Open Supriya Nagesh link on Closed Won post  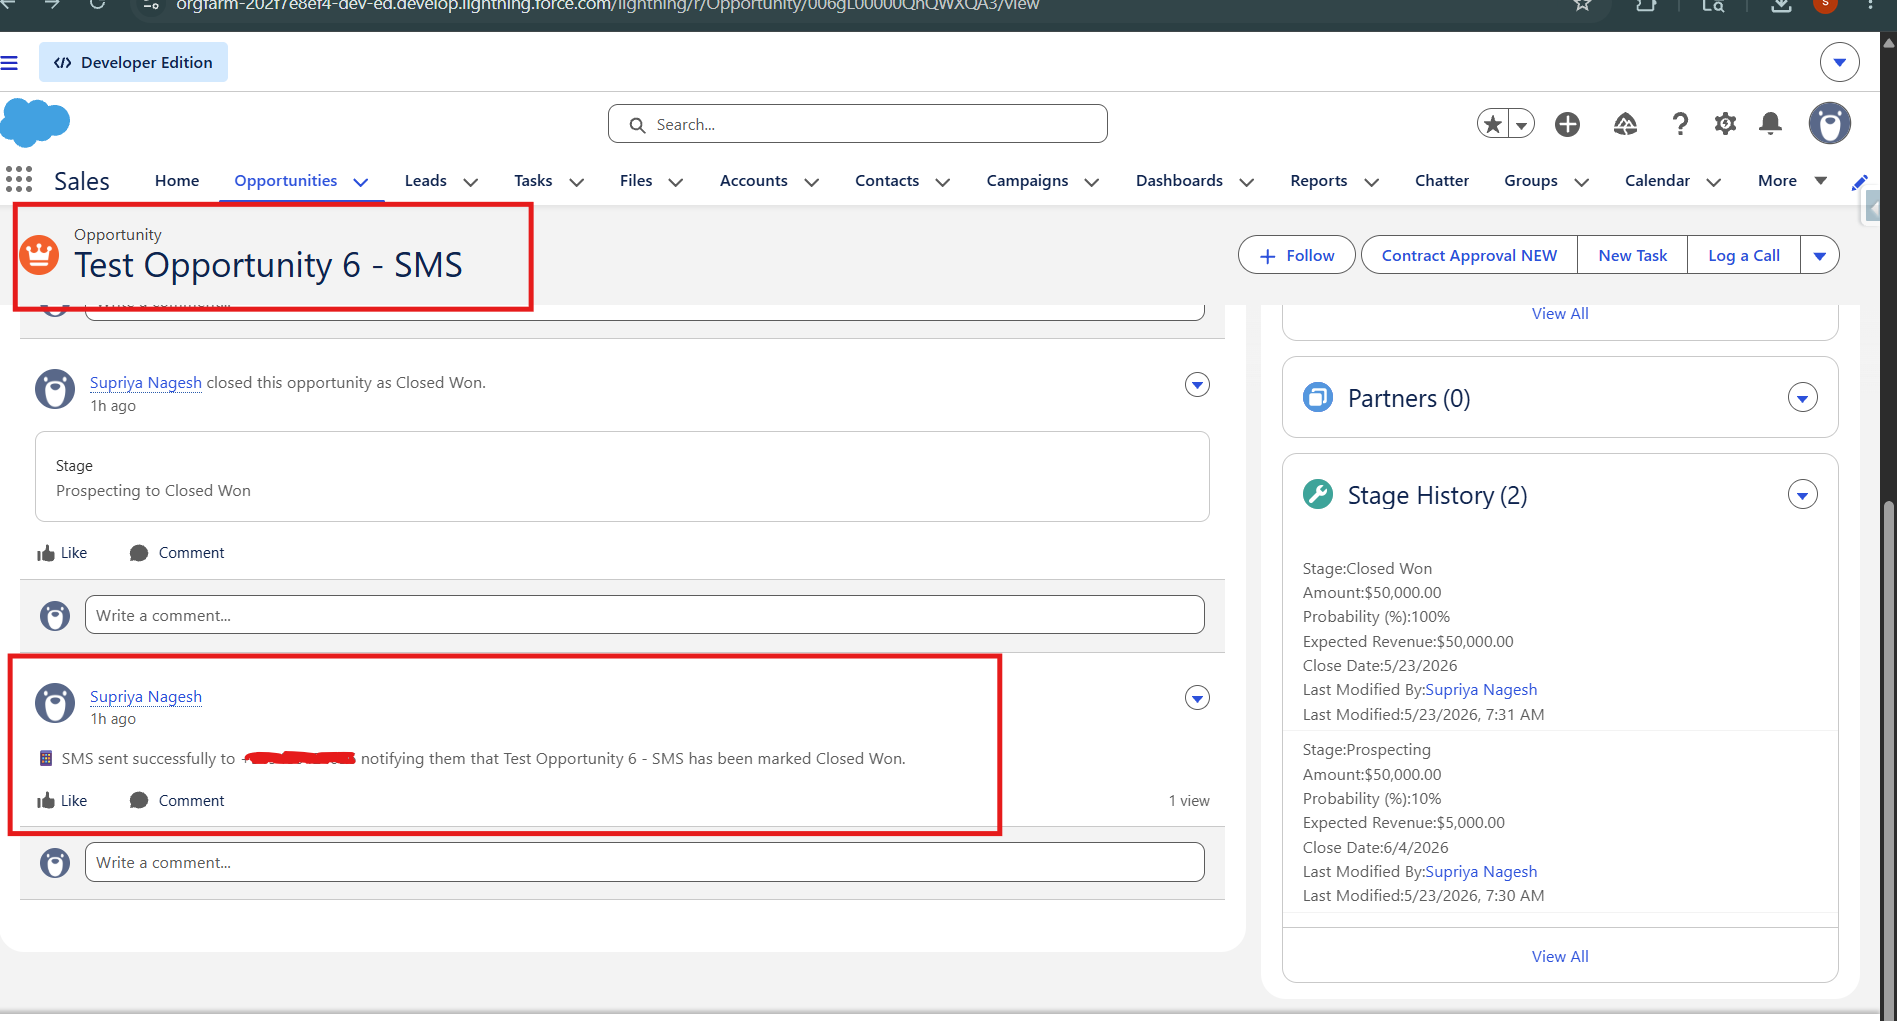point(146,382)
